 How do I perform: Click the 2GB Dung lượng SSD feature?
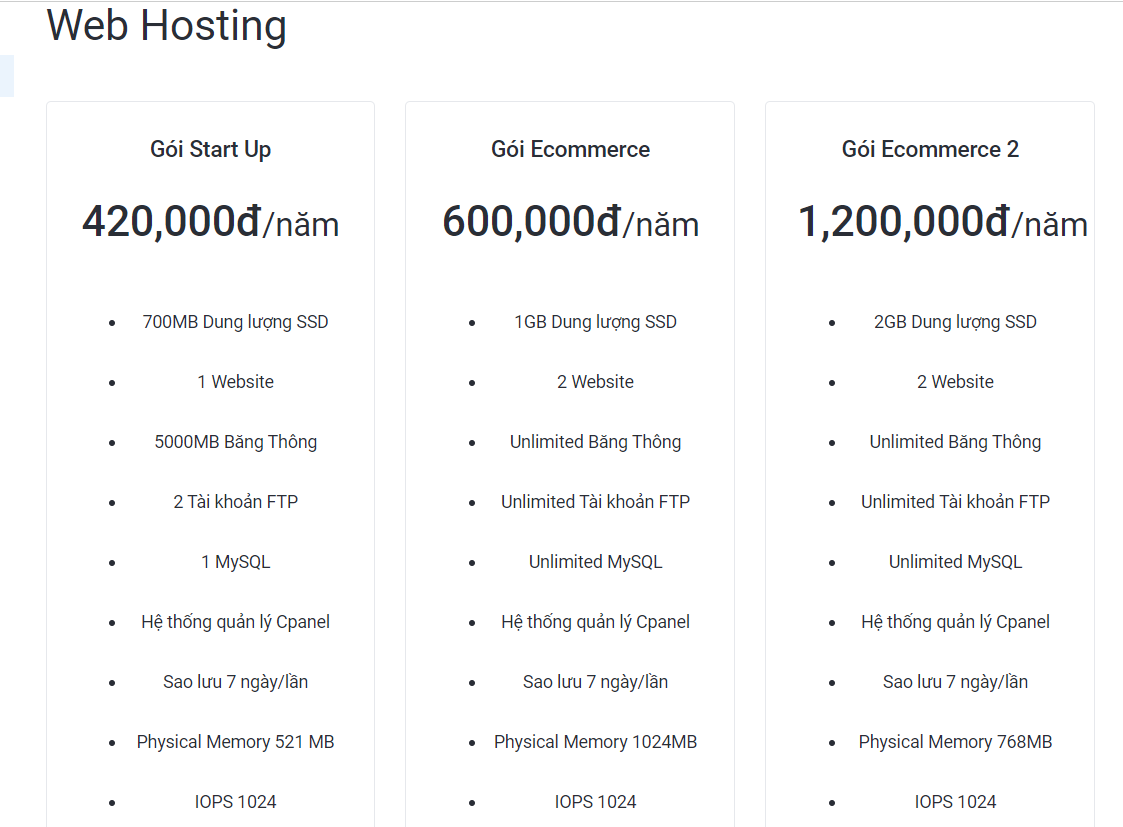pos(955,322)
